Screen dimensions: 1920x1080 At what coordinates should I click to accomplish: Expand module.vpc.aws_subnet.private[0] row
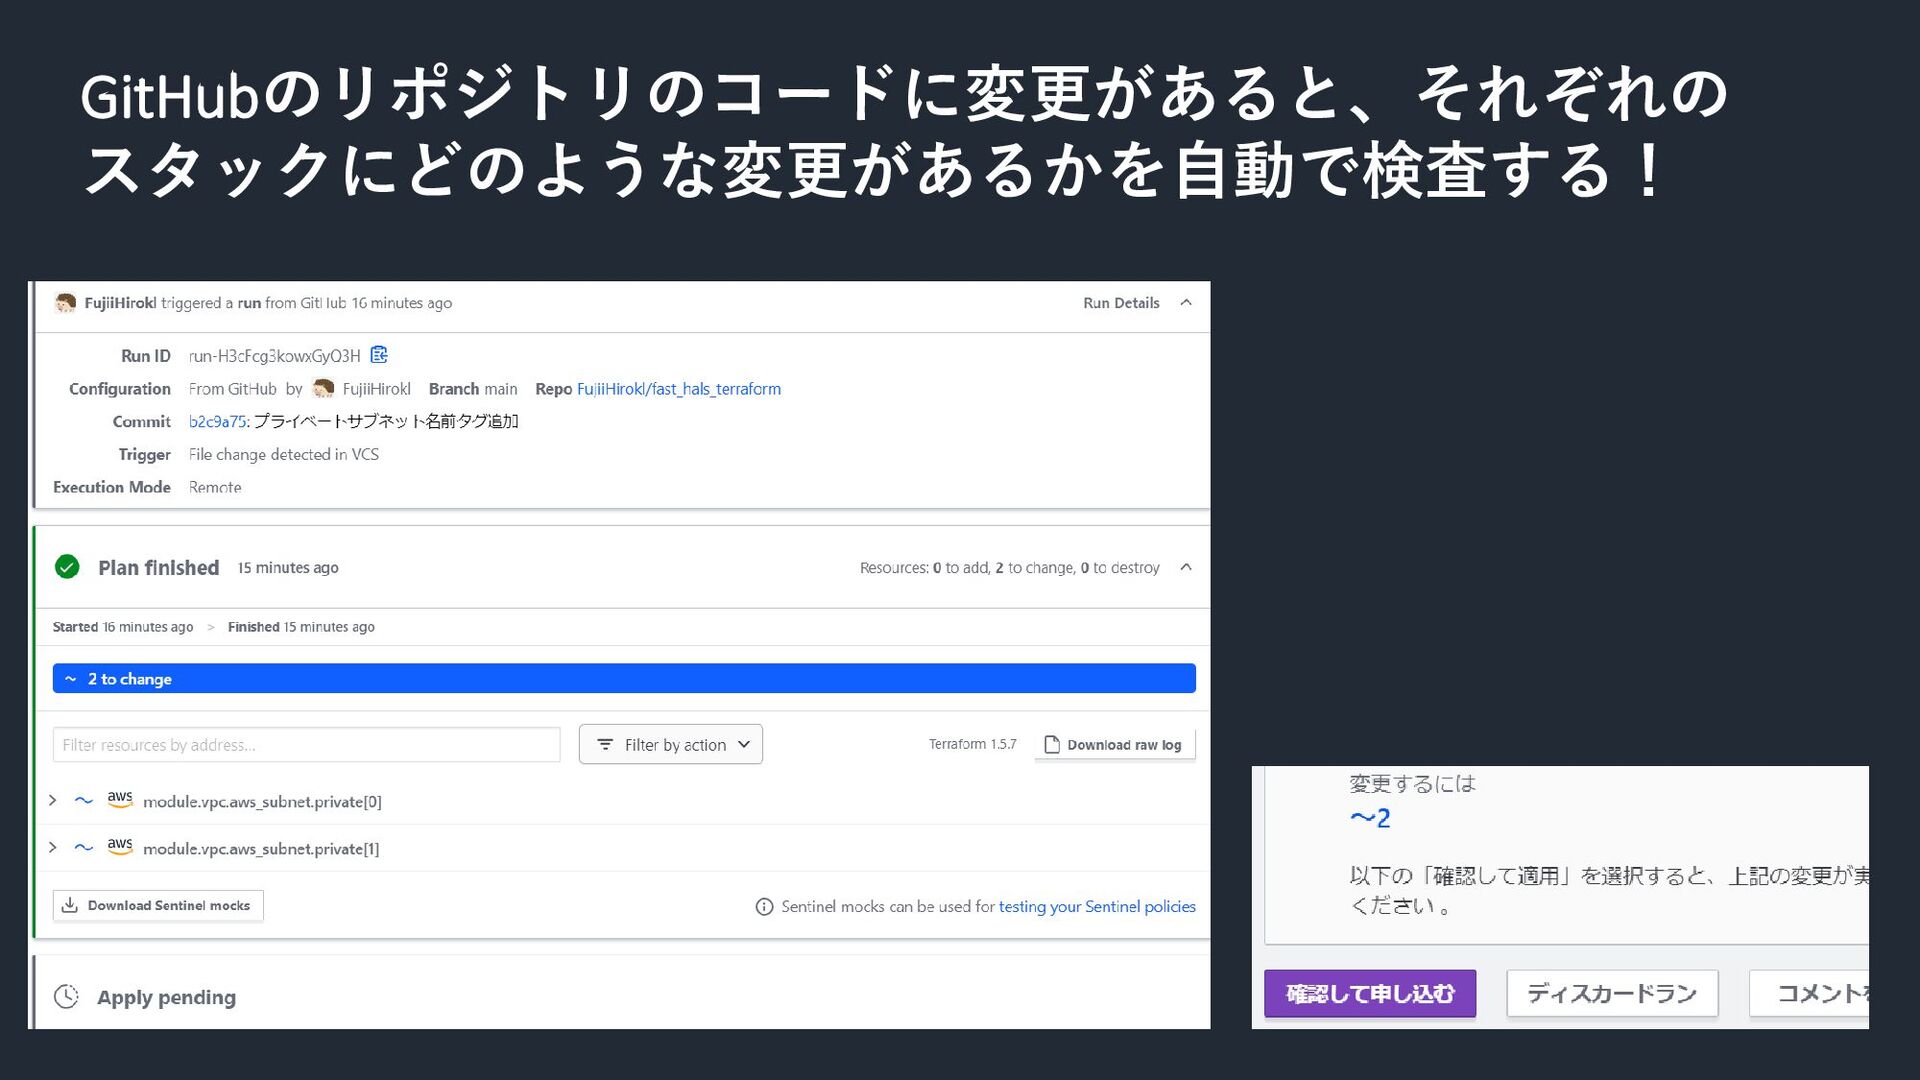point(53,800)
